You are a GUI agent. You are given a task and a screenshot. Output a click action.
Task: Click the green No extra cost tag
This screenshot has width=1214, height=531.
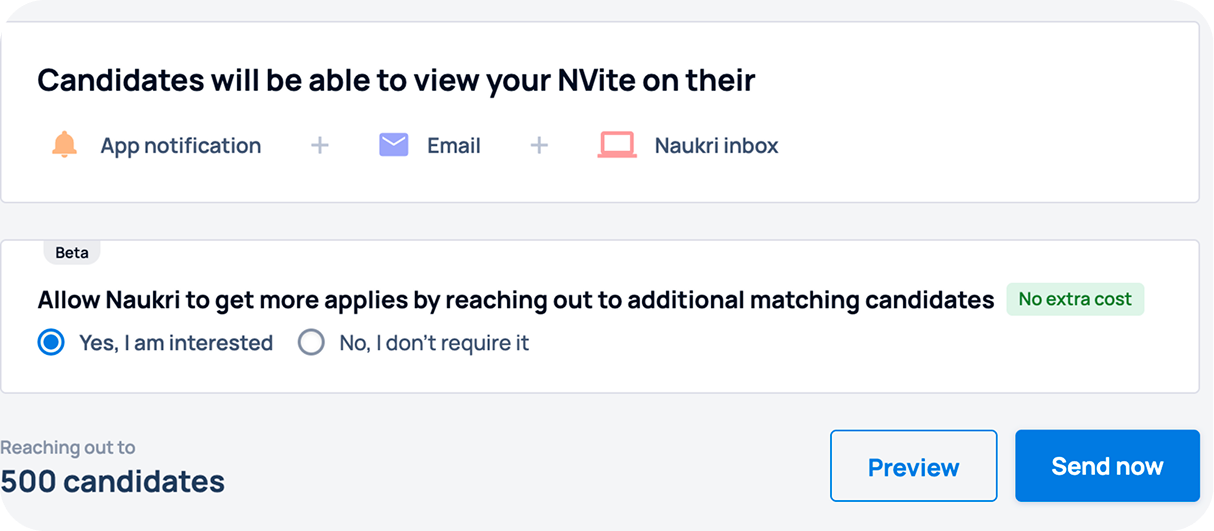pos(1075,299)
